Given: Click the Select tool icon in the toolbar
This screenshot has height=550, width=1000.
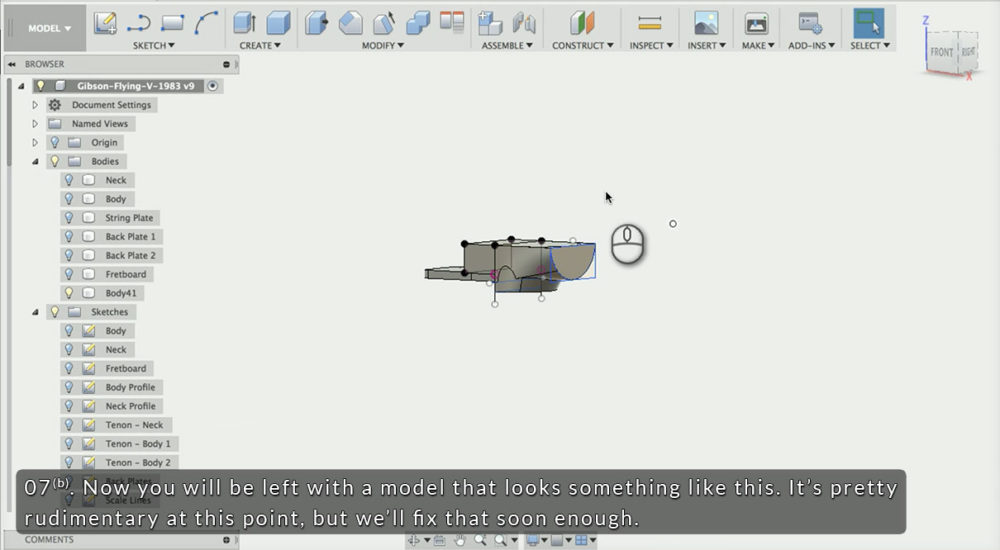Looking at the screenshot, I should (x=867, y=22).
